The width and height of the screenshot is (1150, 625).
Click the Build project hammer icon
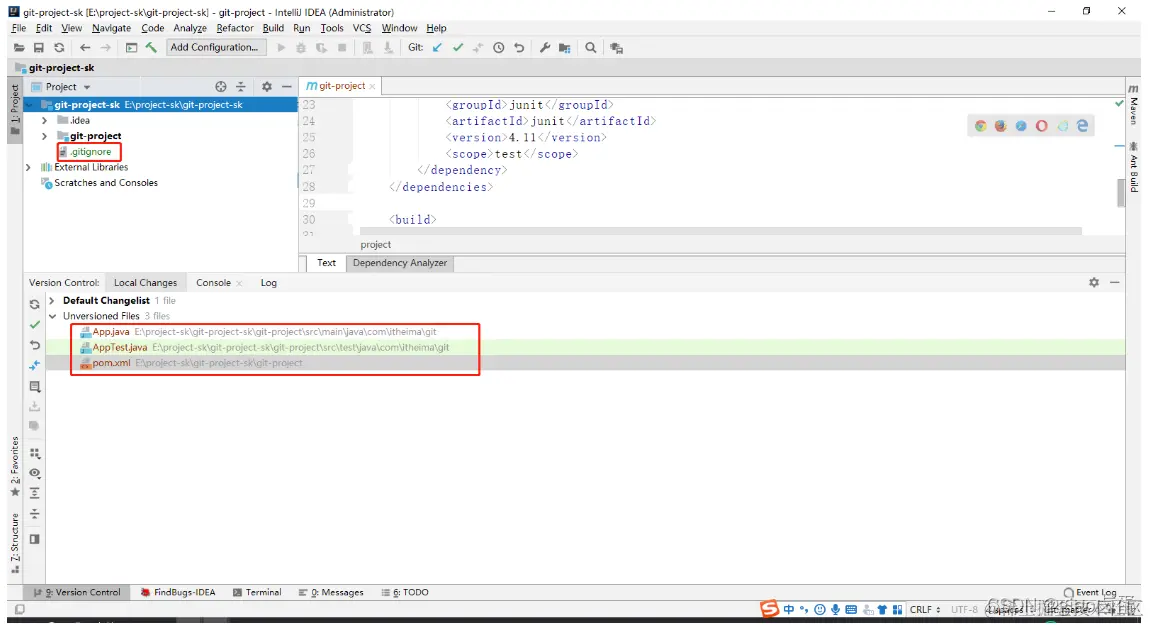(x=151, y=48)
